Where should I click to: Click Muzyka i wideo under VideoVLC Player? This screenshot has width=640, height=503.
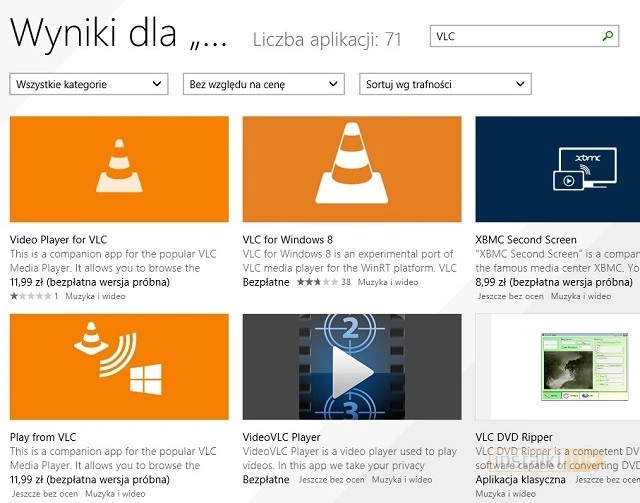402,480
